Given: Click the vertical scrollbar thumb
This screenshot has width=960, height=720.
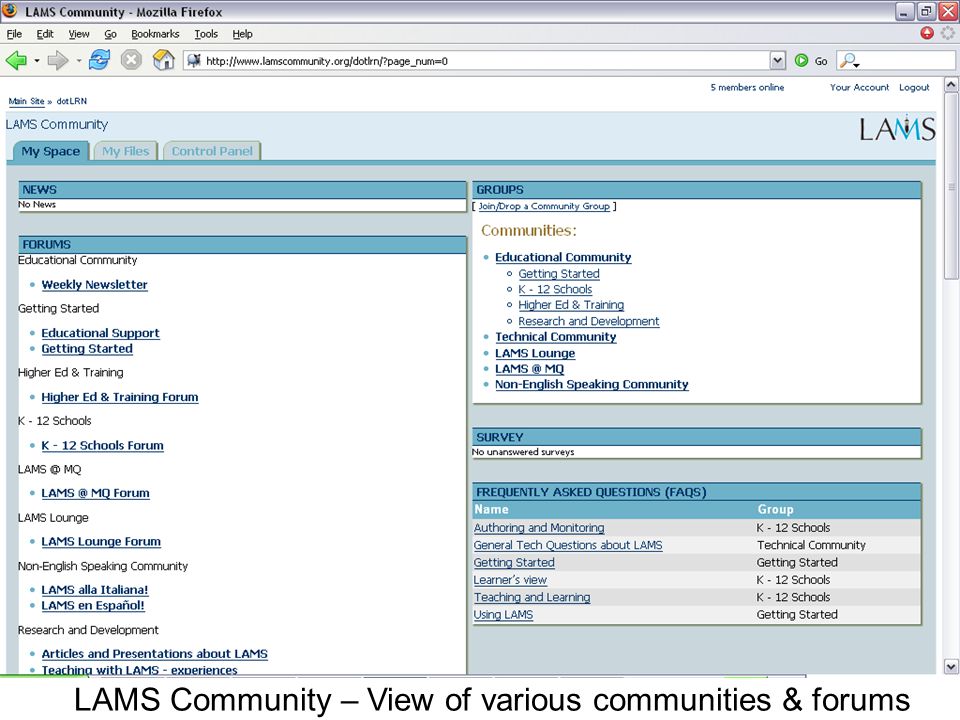Looking at the screenshot, I should pos(951,186).
